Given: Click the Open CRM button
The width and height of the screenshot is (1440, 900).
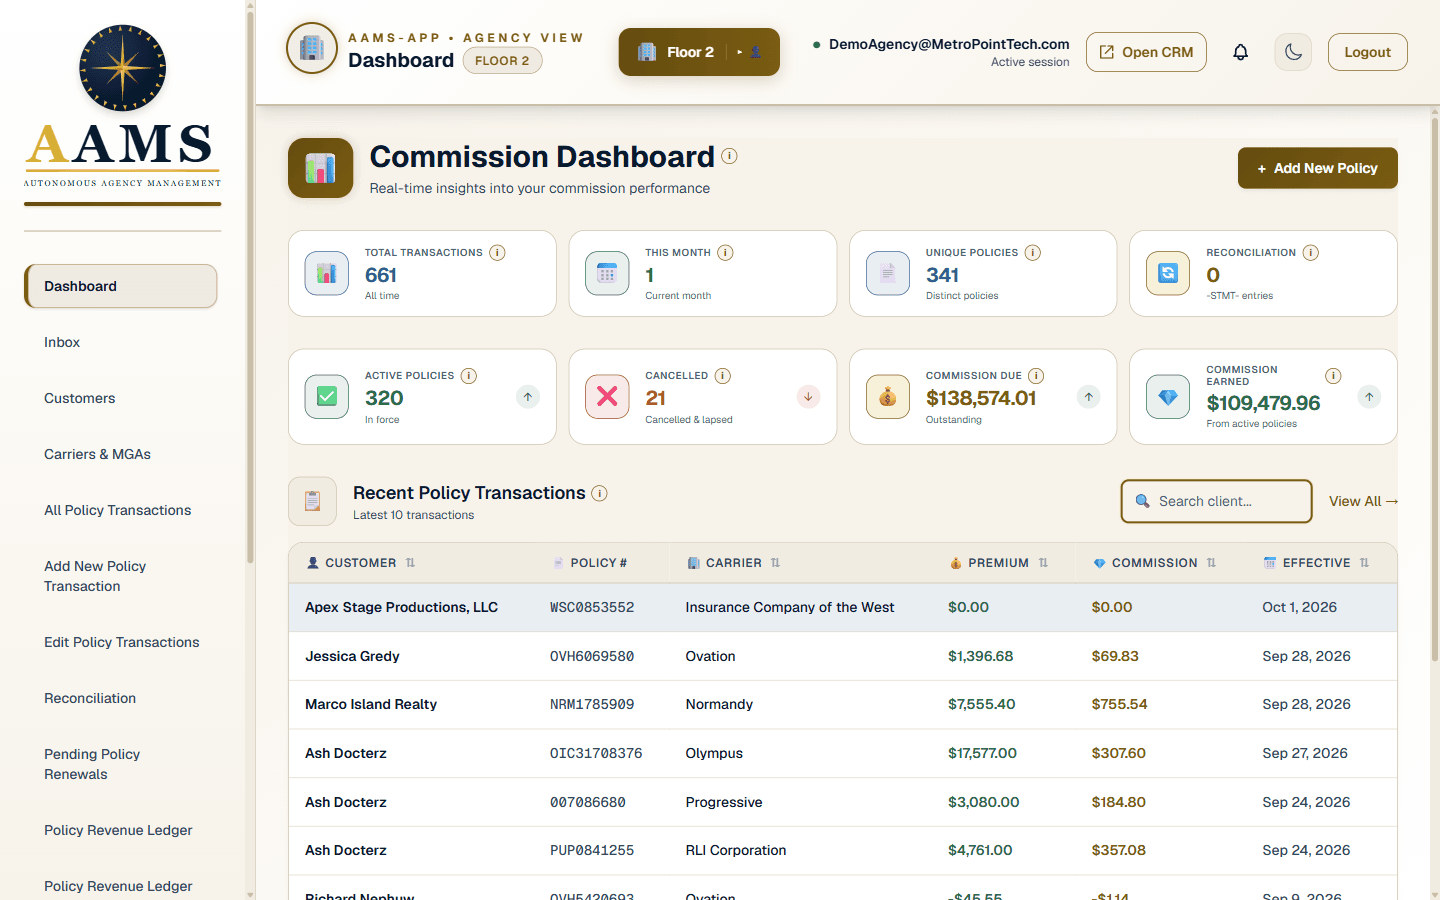Looking at the screenshot, I should coord(1146,52).
